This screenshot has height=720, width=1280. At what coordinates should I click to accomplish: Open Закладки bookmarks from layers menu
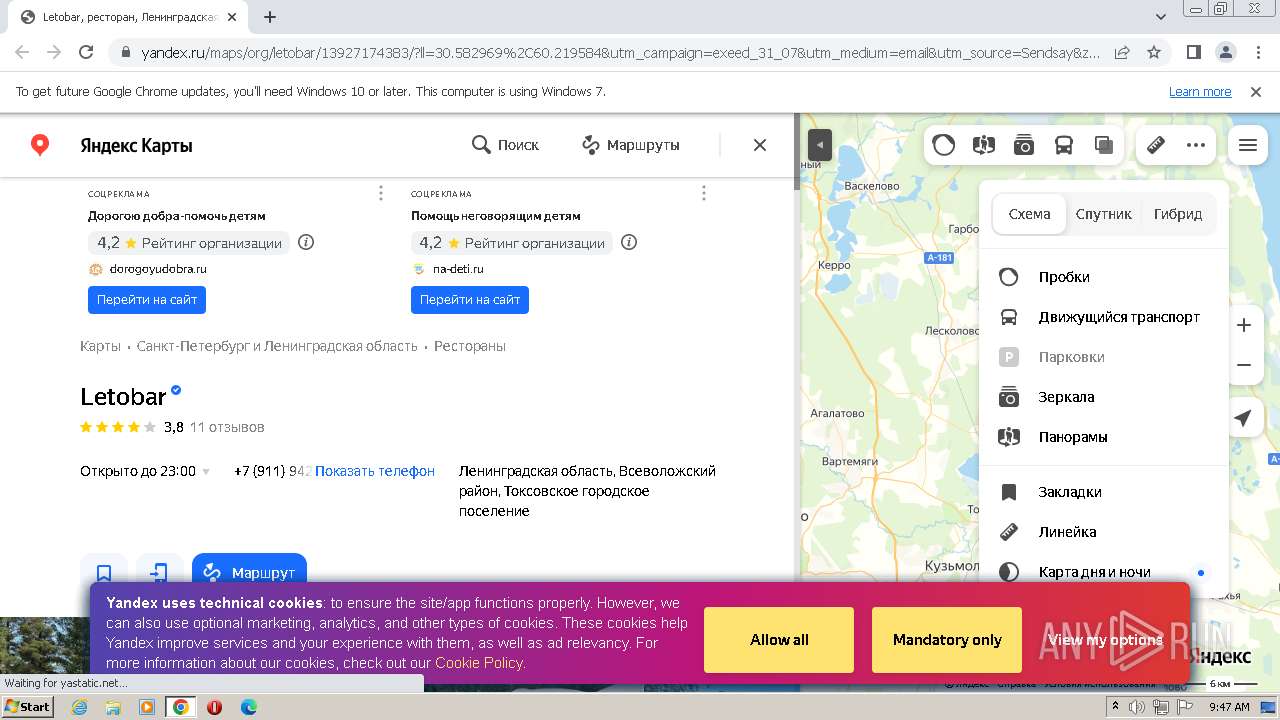[x=1103, y=492]
